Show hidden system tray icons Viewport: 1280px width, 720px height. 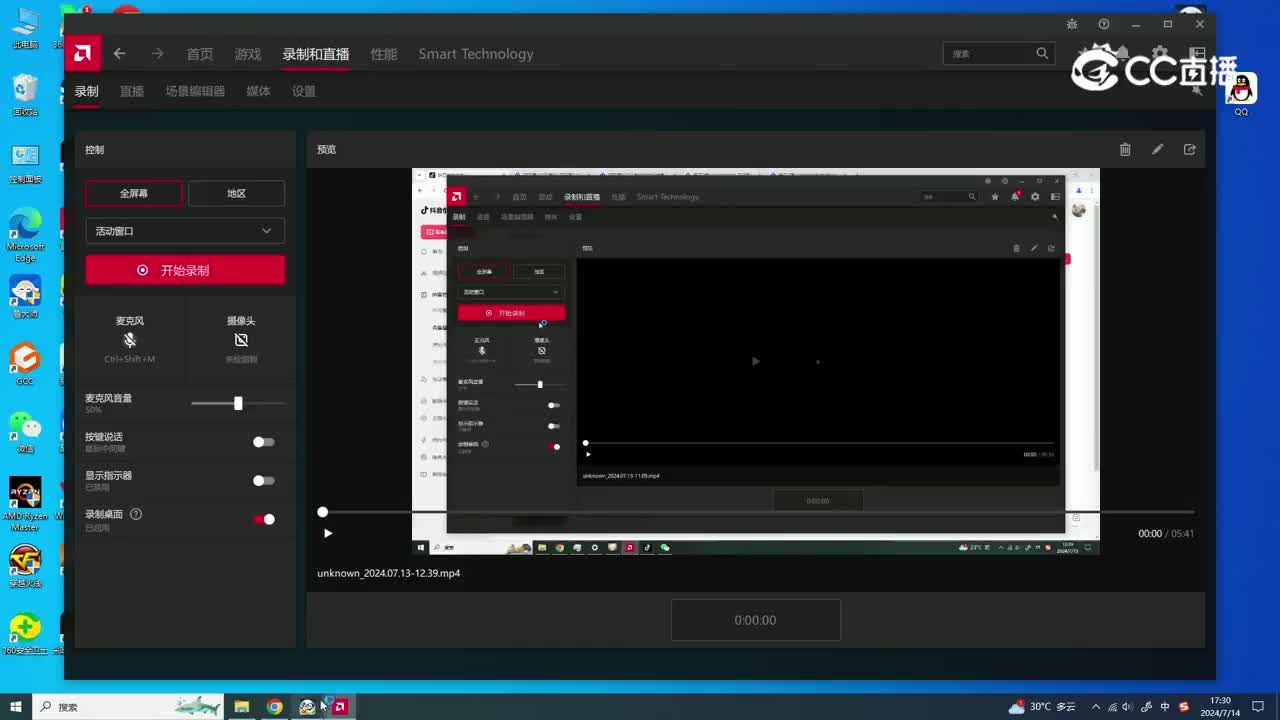[x=1096, y=707]
